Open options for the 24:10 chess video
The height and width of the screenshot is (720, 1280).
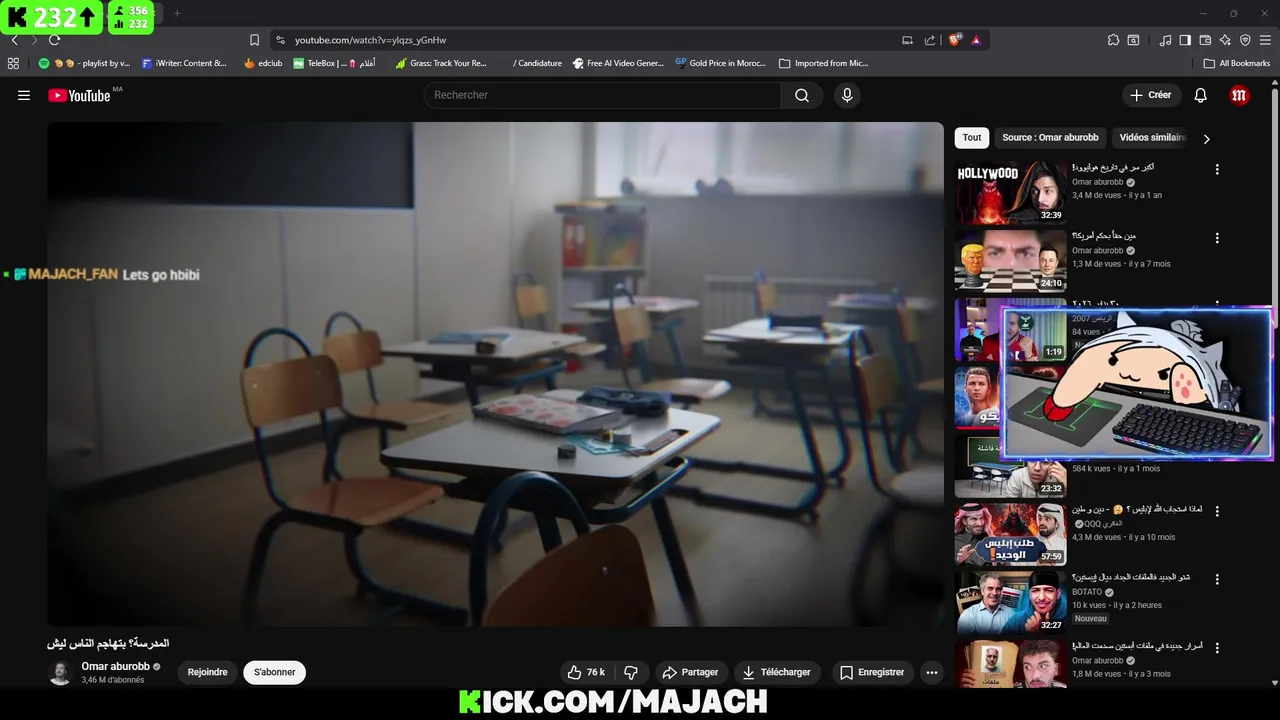tap(1217, 238)
